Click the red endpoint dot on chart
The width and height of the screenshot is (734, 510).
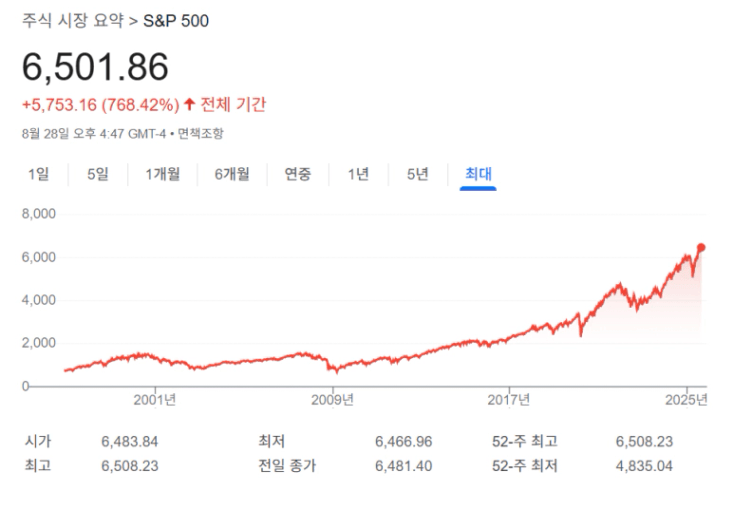pos(701,248)
